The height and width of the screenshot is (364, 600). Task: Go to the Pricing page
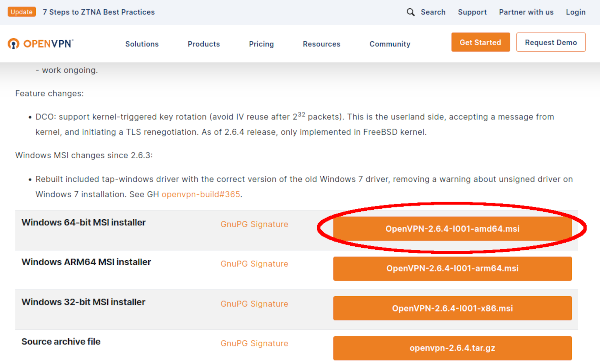tap(261, 44)
